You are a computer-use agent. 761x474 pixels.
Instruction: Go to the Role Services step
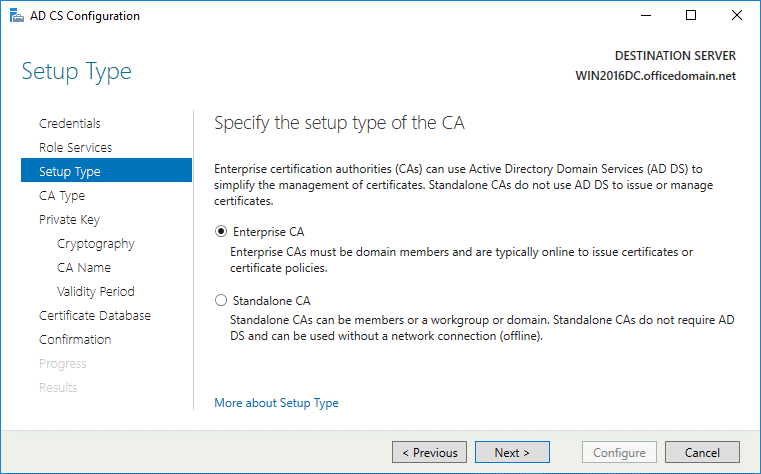(x=75, y=147)
